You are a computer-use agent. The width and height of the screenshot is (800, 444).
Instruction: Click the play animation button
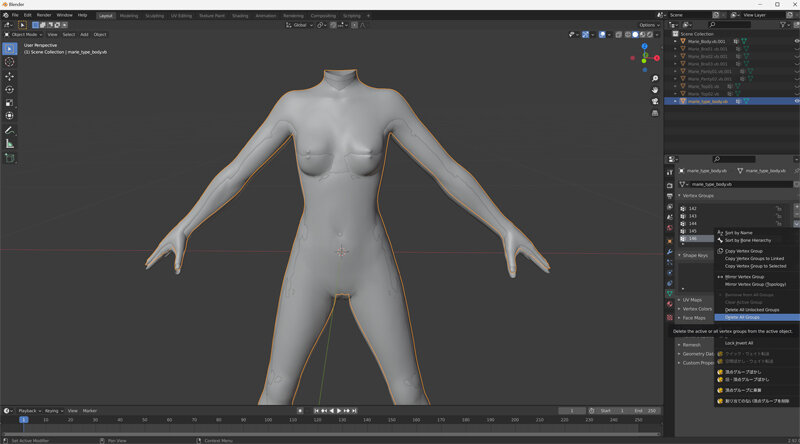pyautogui.click(x=339, y=411)
